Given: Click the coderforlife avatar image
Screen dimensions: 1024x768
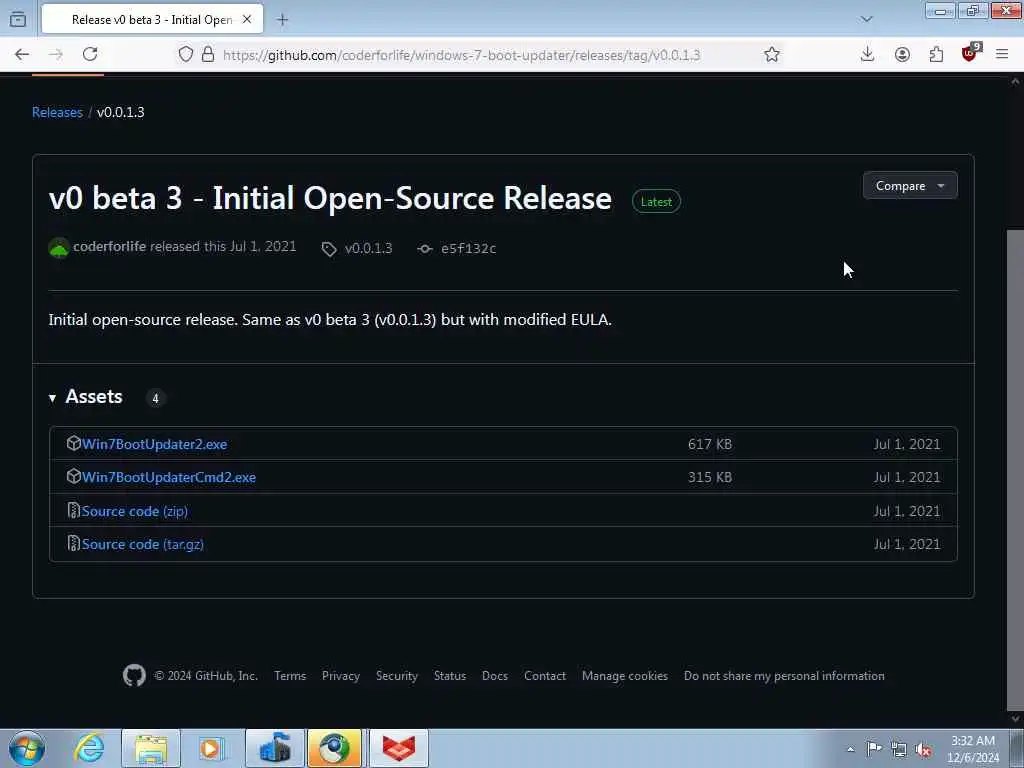Looking at the screenshot, I should (x=59, y=248).
